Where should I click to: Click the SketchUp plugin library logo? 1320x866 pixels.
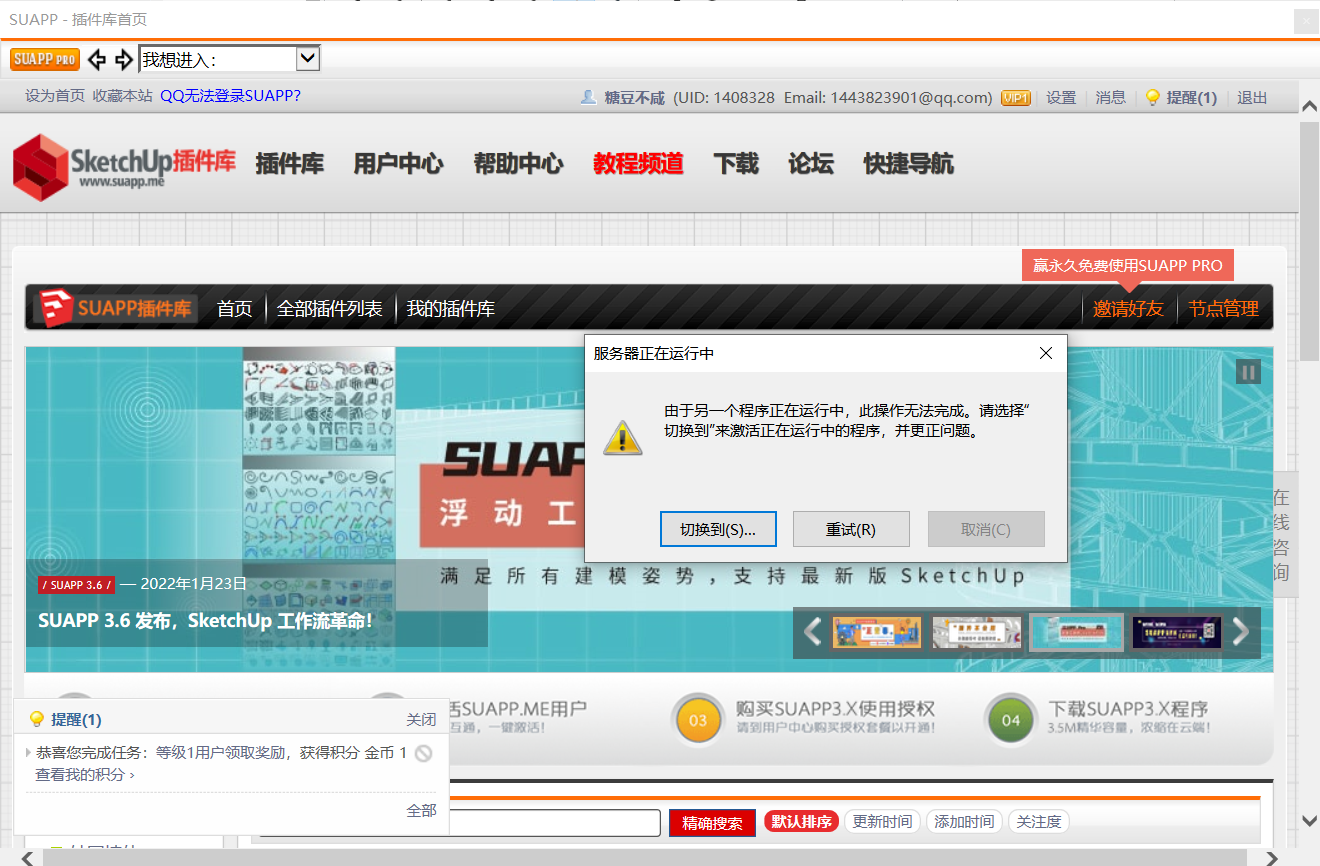click(124, 166)
